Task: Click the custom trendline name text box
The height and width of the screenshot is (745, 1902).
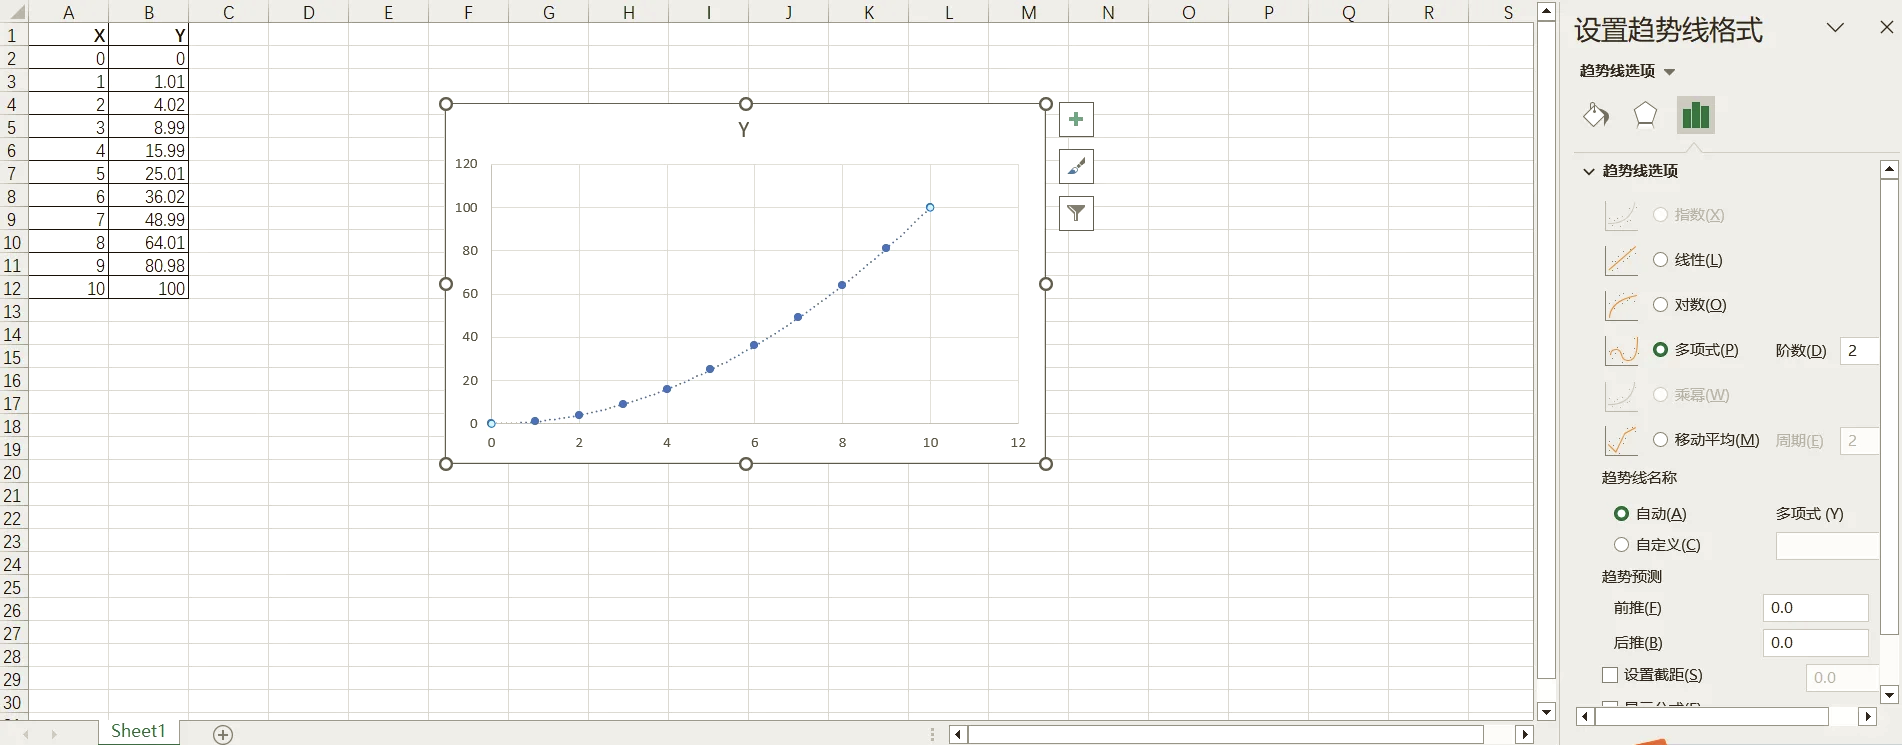Action: (x=1827, y=546)
